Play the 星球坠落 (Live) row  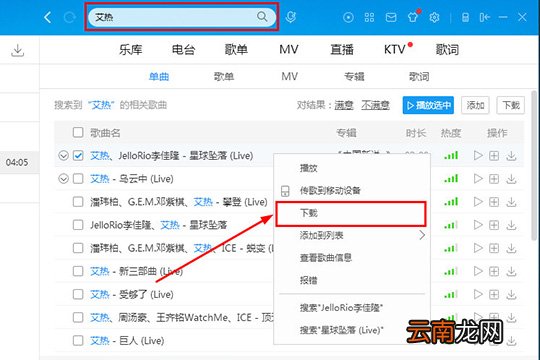(478, 156)
